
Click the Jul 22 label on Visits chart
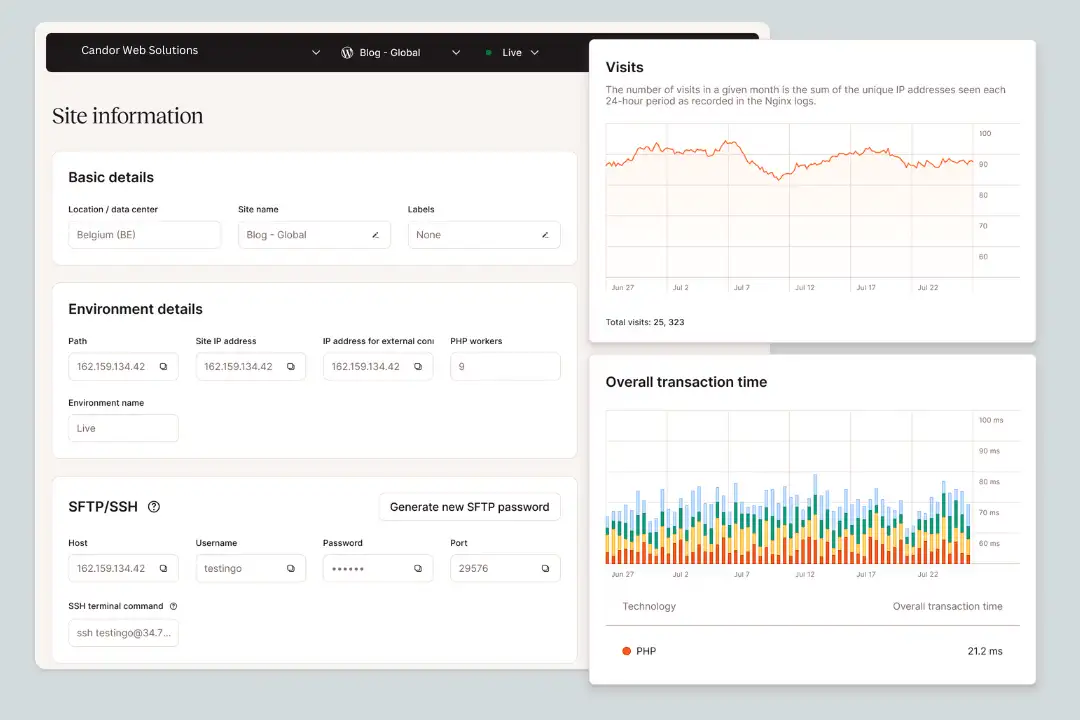(928, 287)
